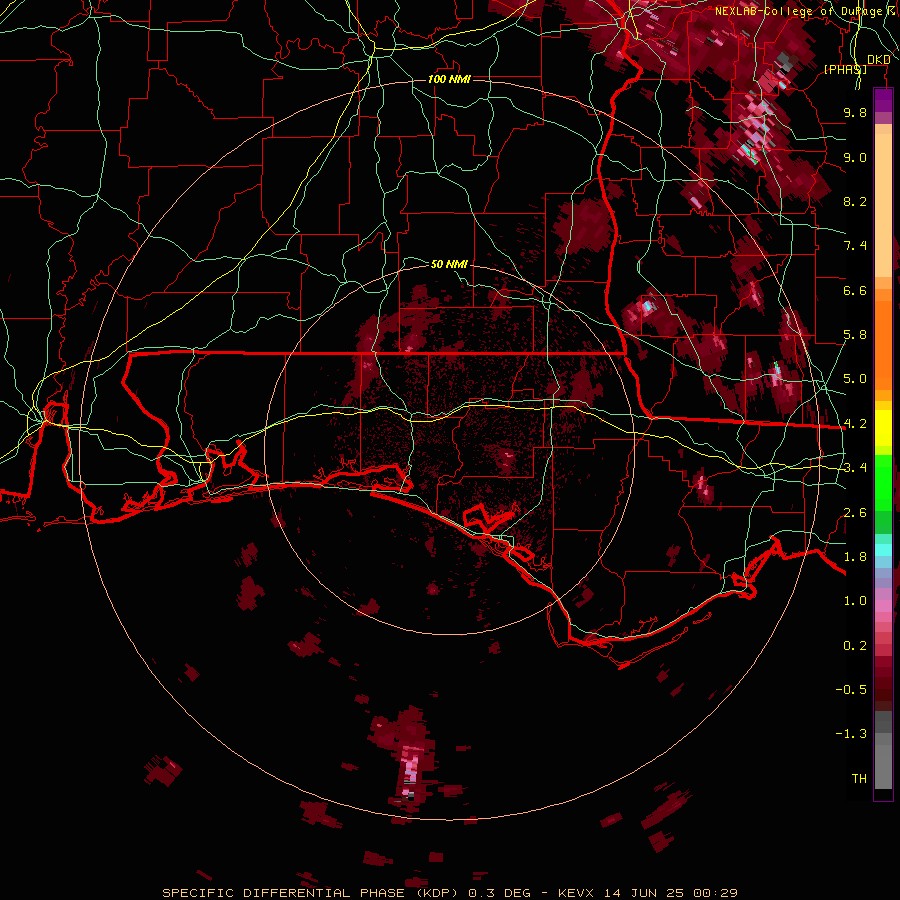900x900 pixels.
Task: Click the 0.2 scale value
Action: pos(855,646)
